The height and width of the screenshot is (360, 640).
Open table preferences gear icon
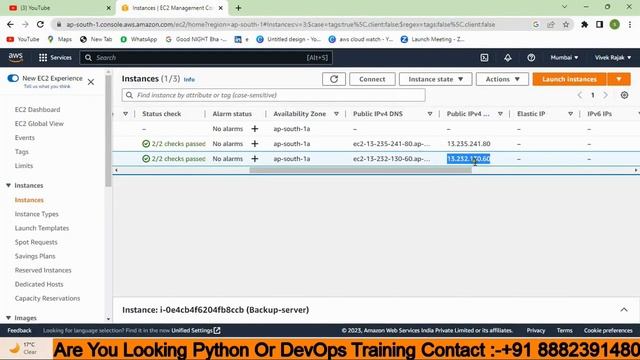[x=624, y=95]
